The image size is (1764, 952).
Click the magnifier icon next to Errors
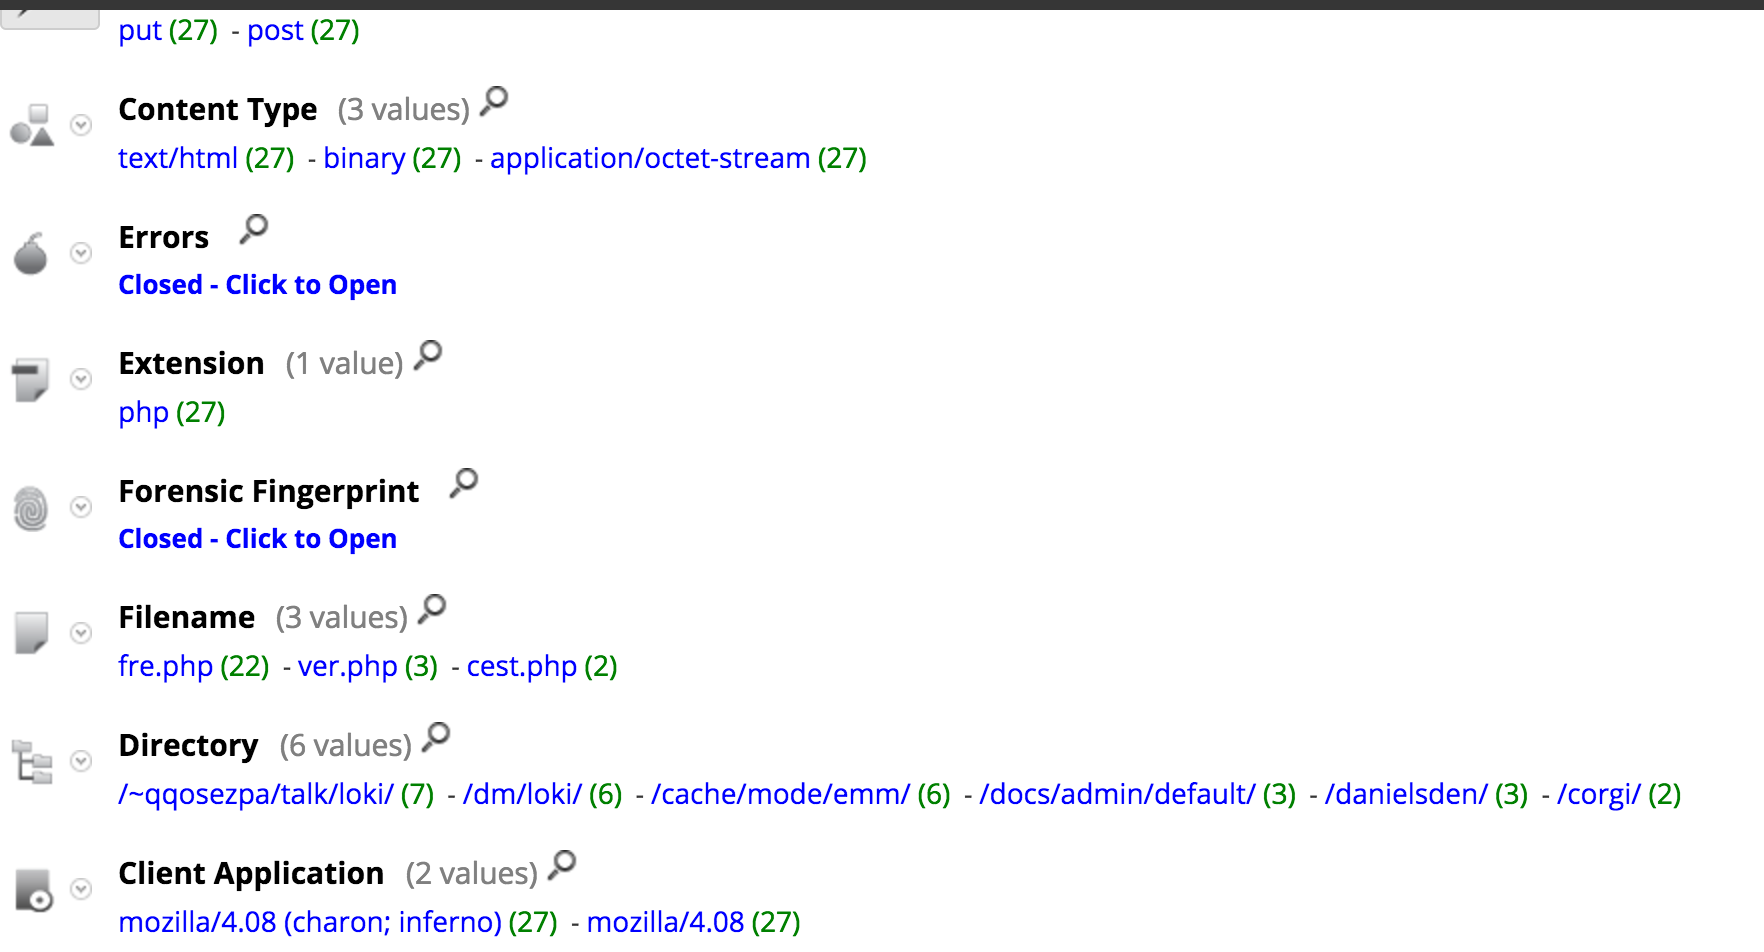coord(254,229)
